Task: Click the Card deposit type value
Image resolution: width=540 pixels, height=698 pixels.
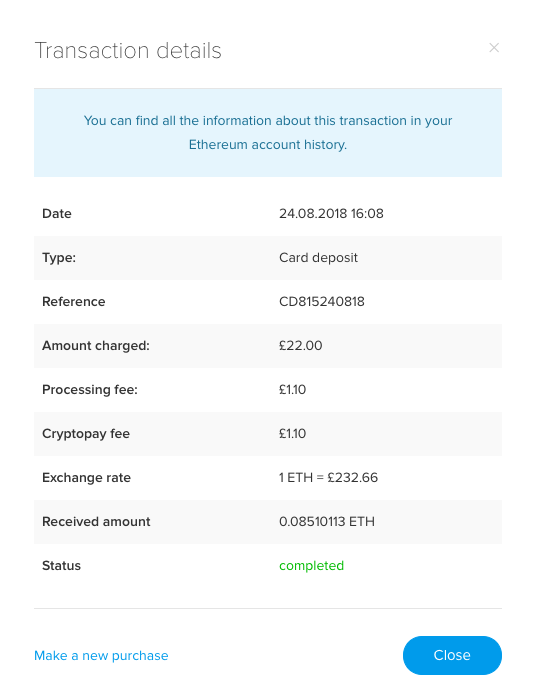Action: (x=318, y=258)
